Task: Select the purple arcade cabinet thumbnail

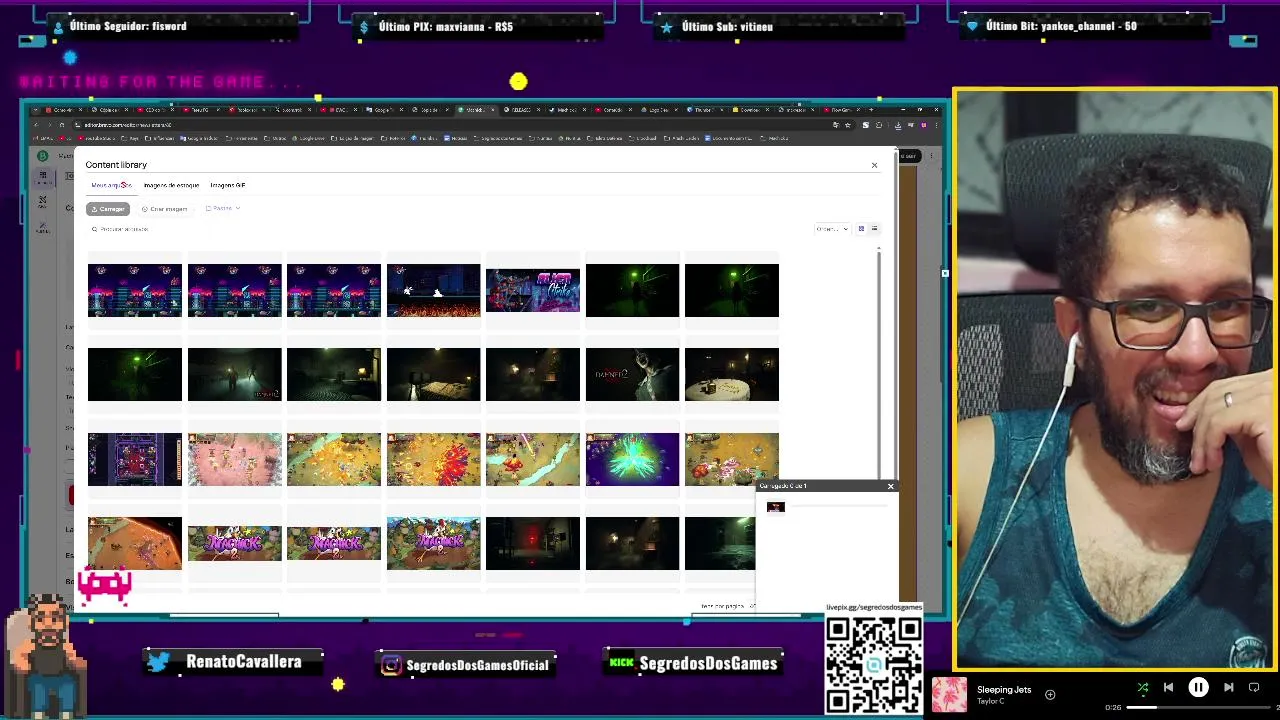Action: click(135, 459)
